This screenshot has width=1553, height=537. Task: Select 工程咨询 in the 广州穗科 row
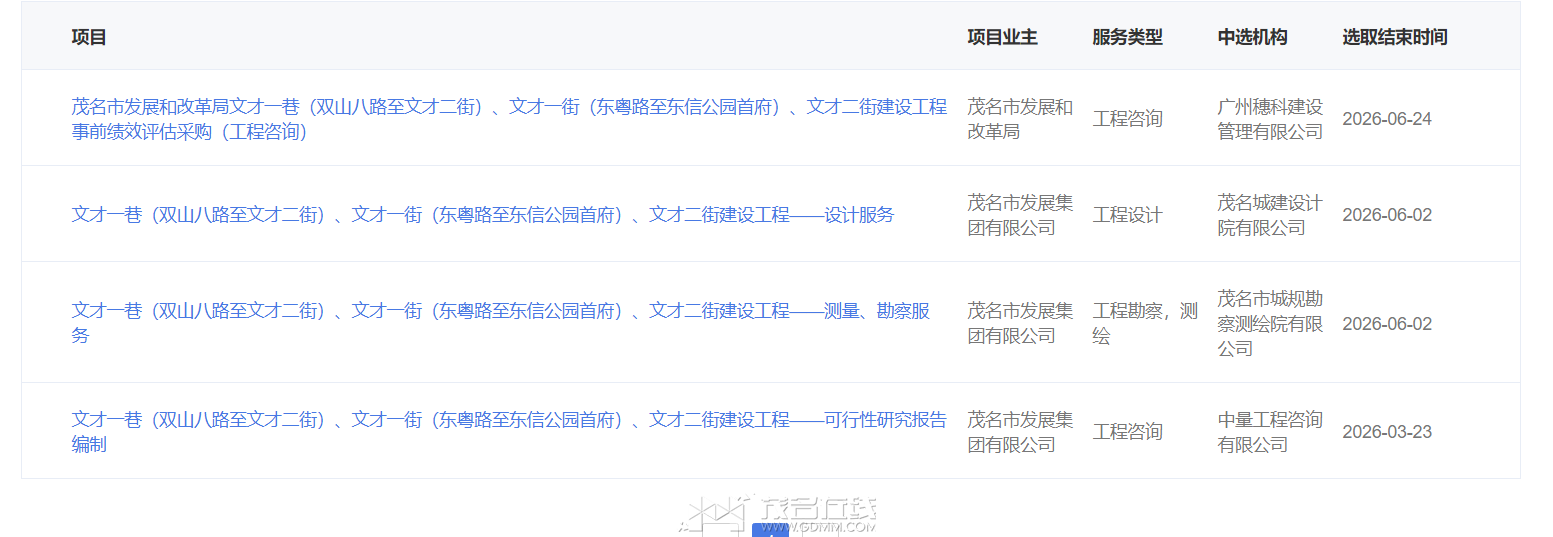pyautogui.click(x=1127, y=119)
